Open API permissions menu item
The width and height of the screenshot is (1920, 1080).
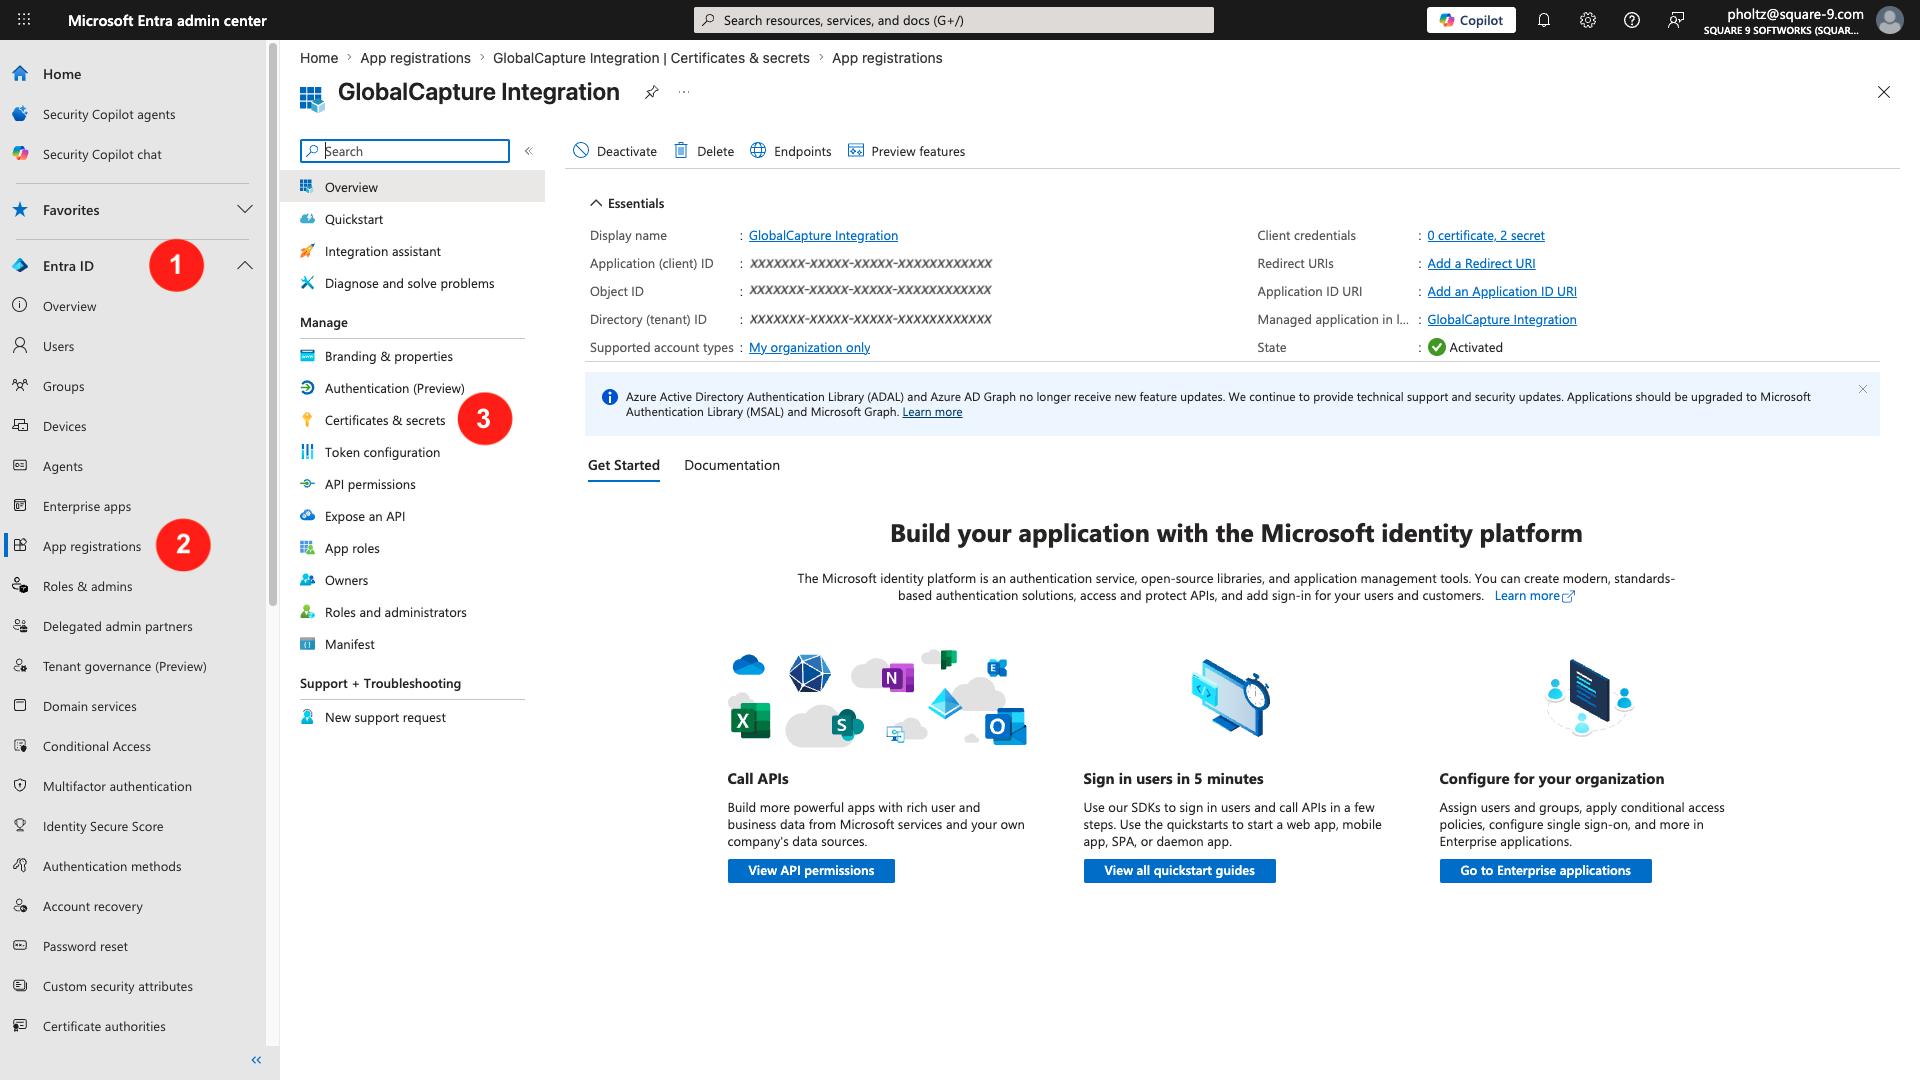click(x=370, y=484)
